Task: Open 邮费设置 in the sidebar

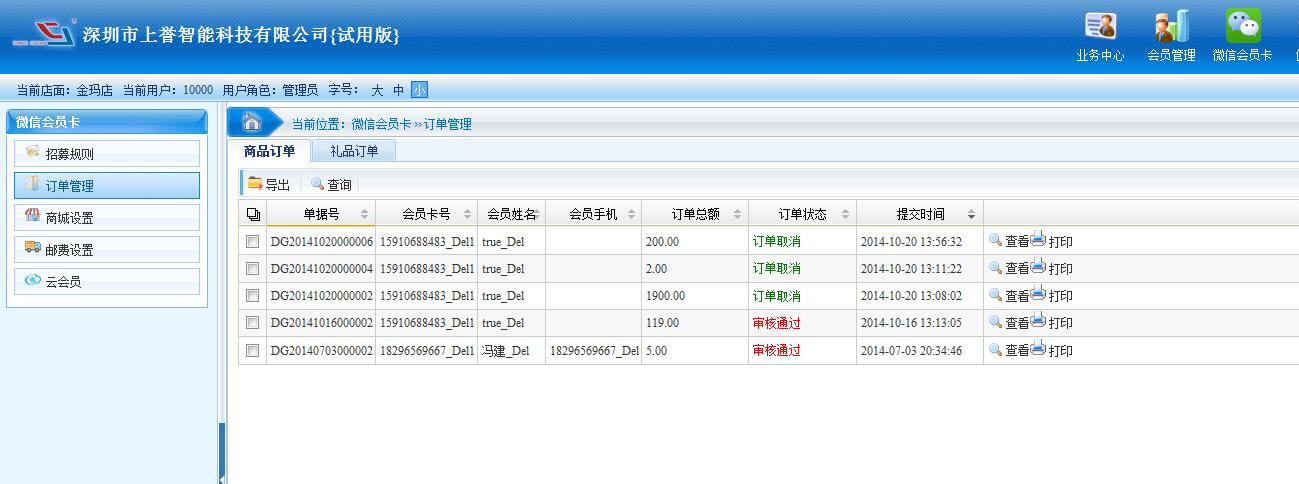Action: point(107,250)
